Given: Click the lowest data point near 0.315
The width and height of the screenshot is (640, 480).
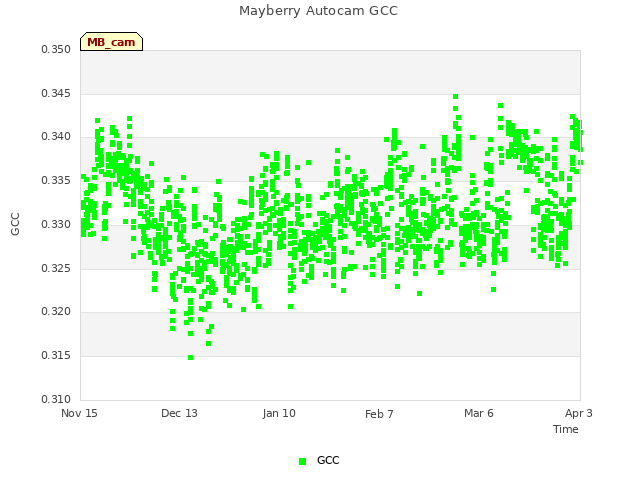Looking at the screenshot, I should point(190,358).
